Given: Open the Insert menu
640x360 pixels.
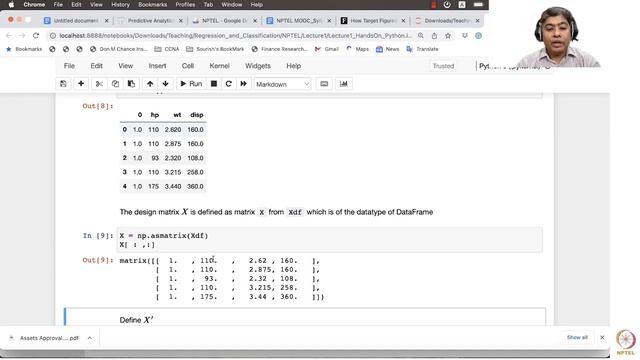Looking at the screenshot, I should pos(157,66).
